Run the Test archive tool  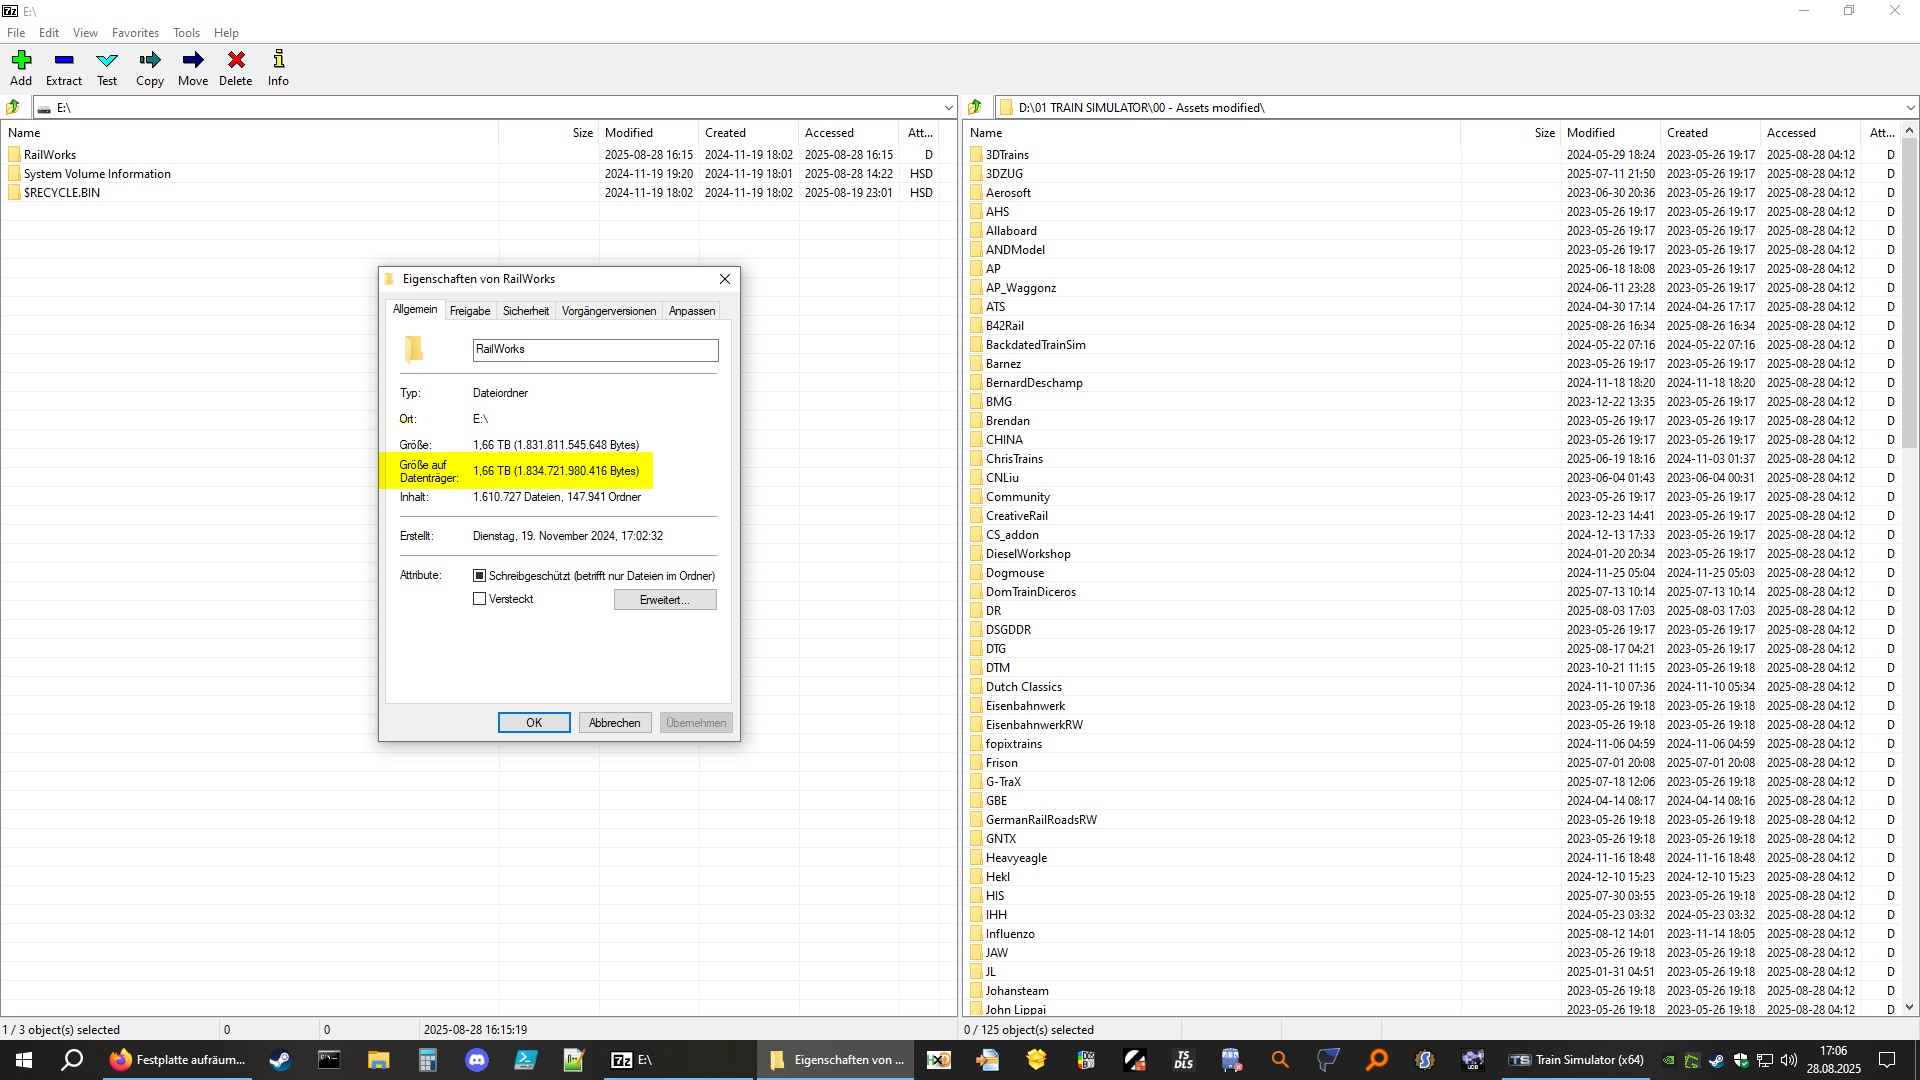coord(107,61)
